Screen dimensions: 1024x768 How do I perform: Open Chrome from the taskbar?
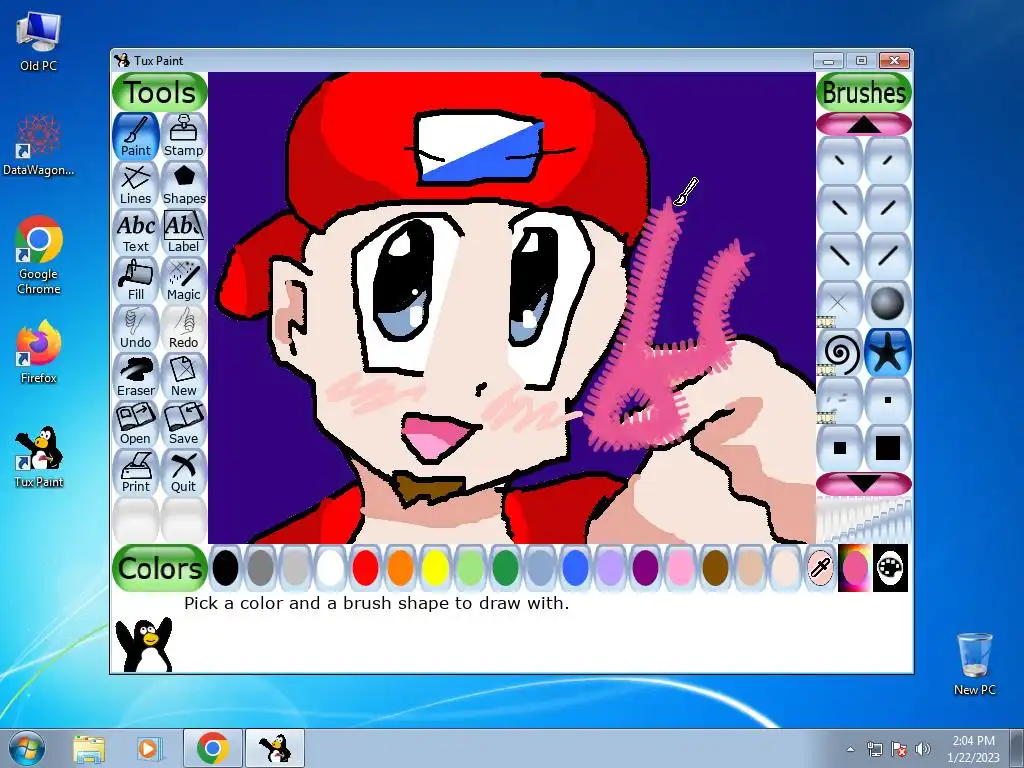(x=213, y=748)
